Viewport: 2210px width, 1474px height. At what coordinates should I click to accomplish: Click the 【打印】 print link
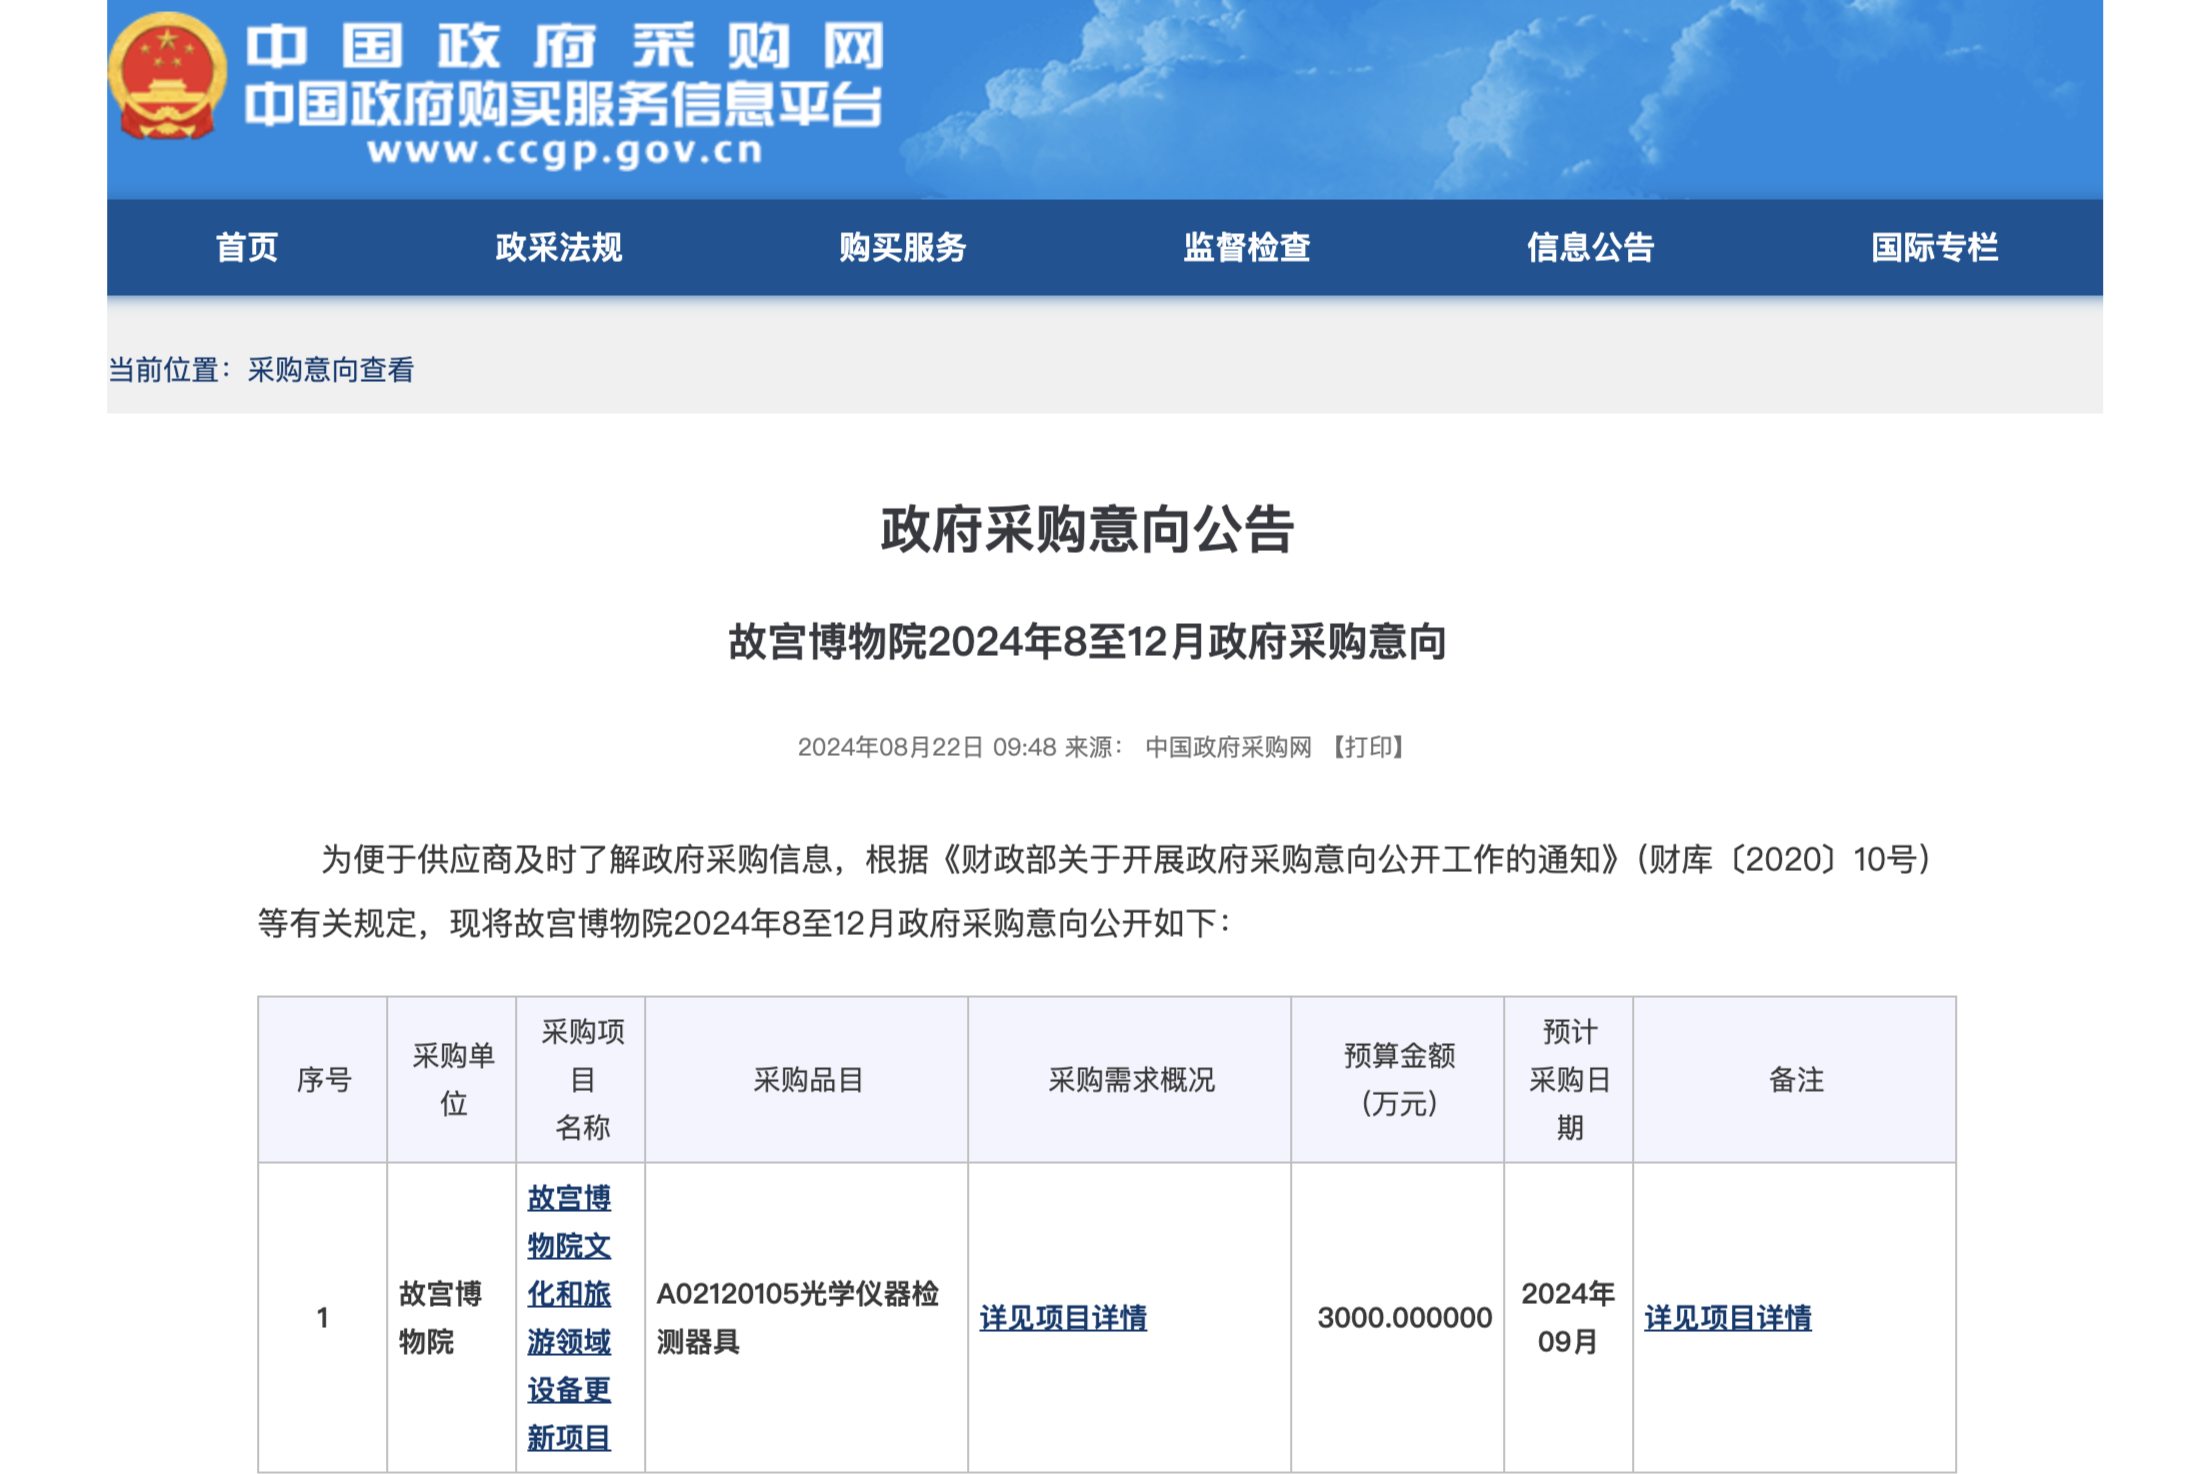1368,747
